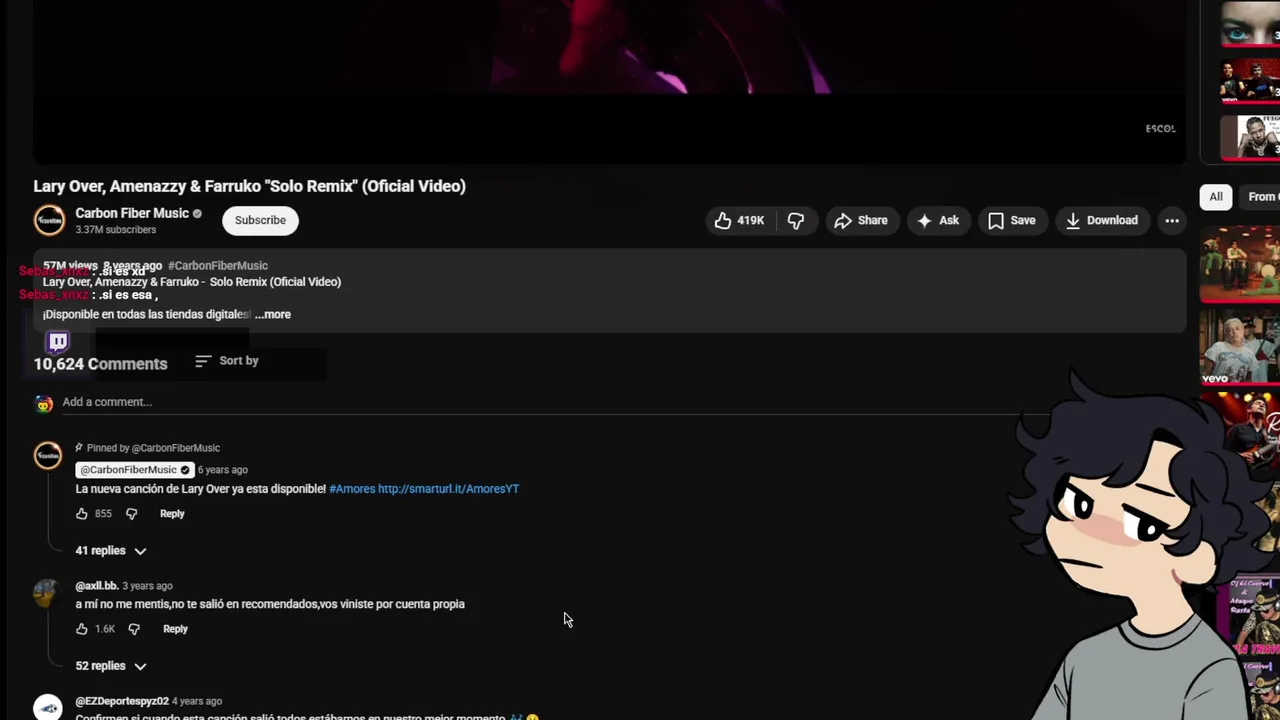
Task: Open @EZDeportespyz02 commenter profile
Action: point(122,701)
